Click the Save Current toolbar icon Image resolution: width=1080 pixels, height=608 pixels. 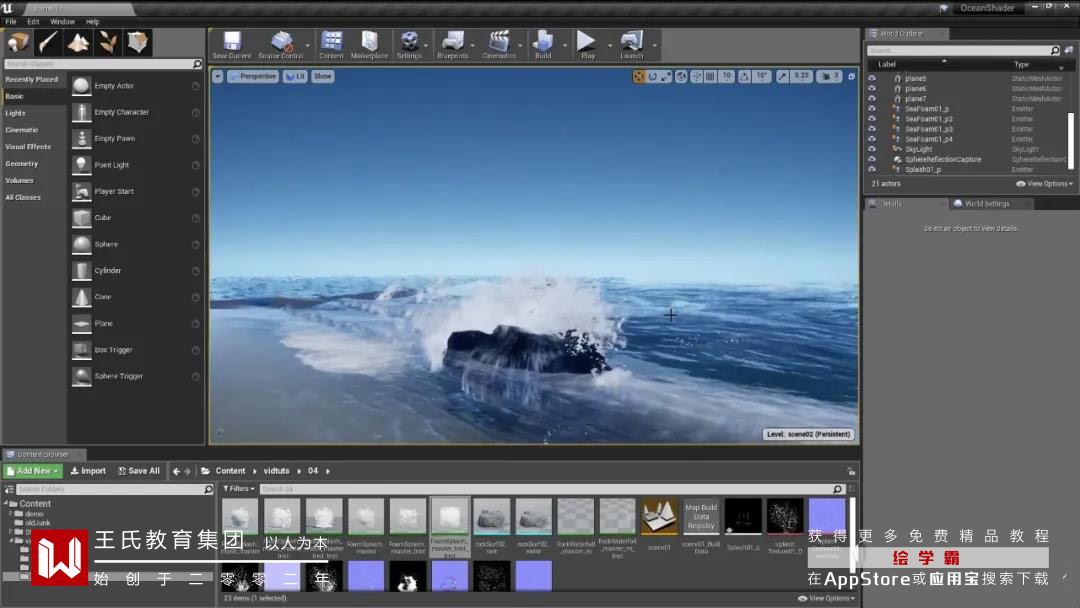[x=232, y=43]
